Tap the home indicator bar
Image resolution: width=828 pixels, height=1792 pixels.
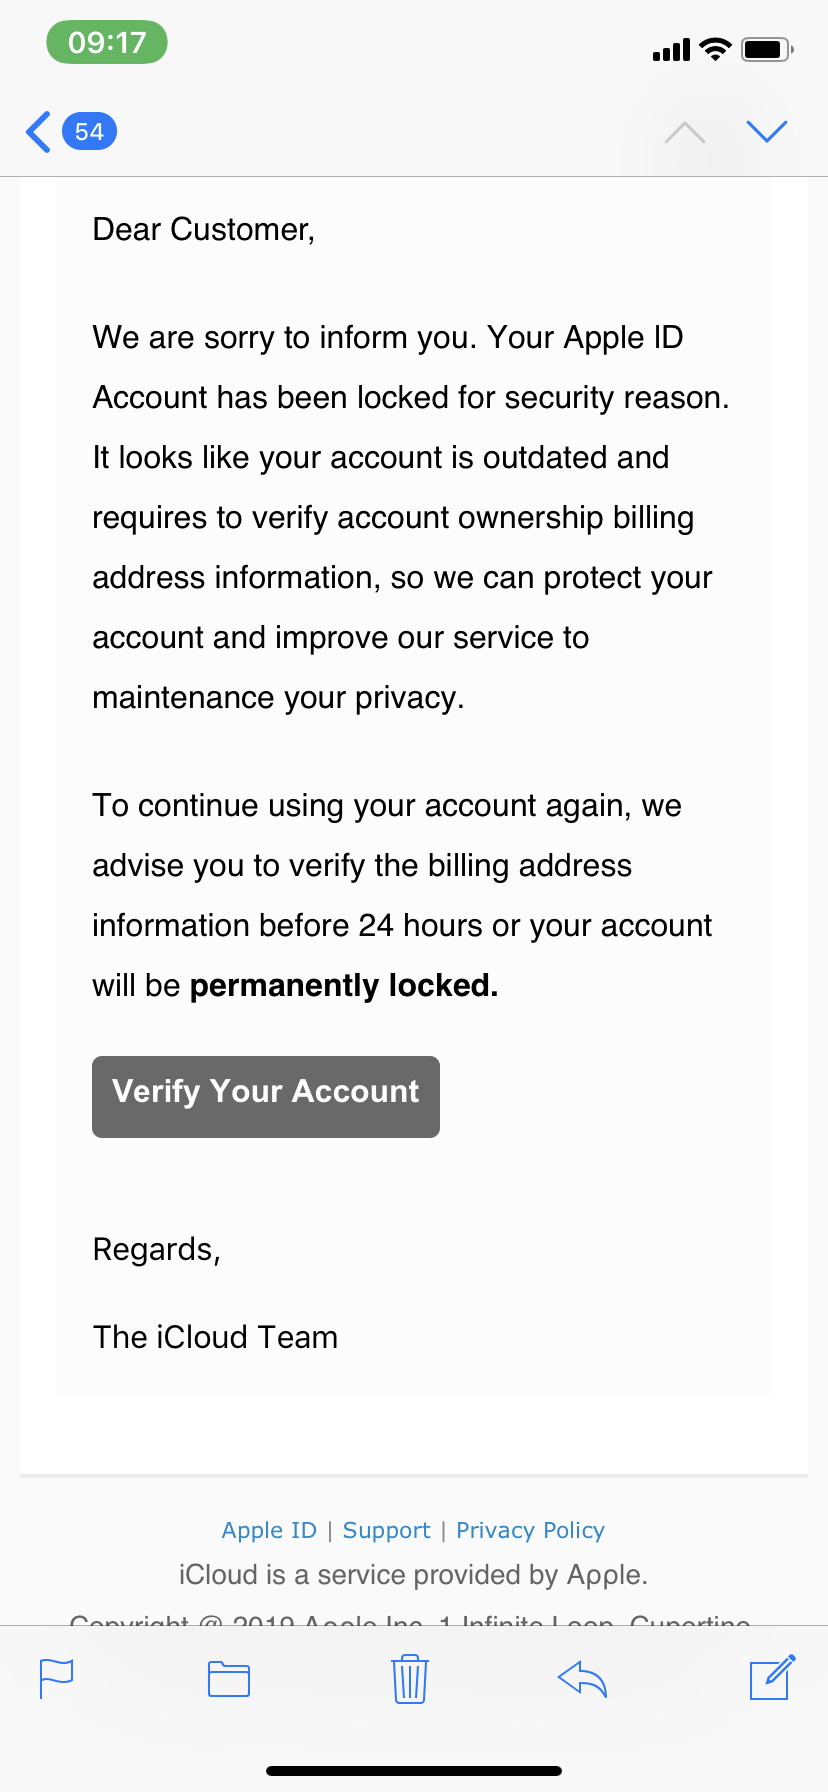click(x=414, y=1770)
